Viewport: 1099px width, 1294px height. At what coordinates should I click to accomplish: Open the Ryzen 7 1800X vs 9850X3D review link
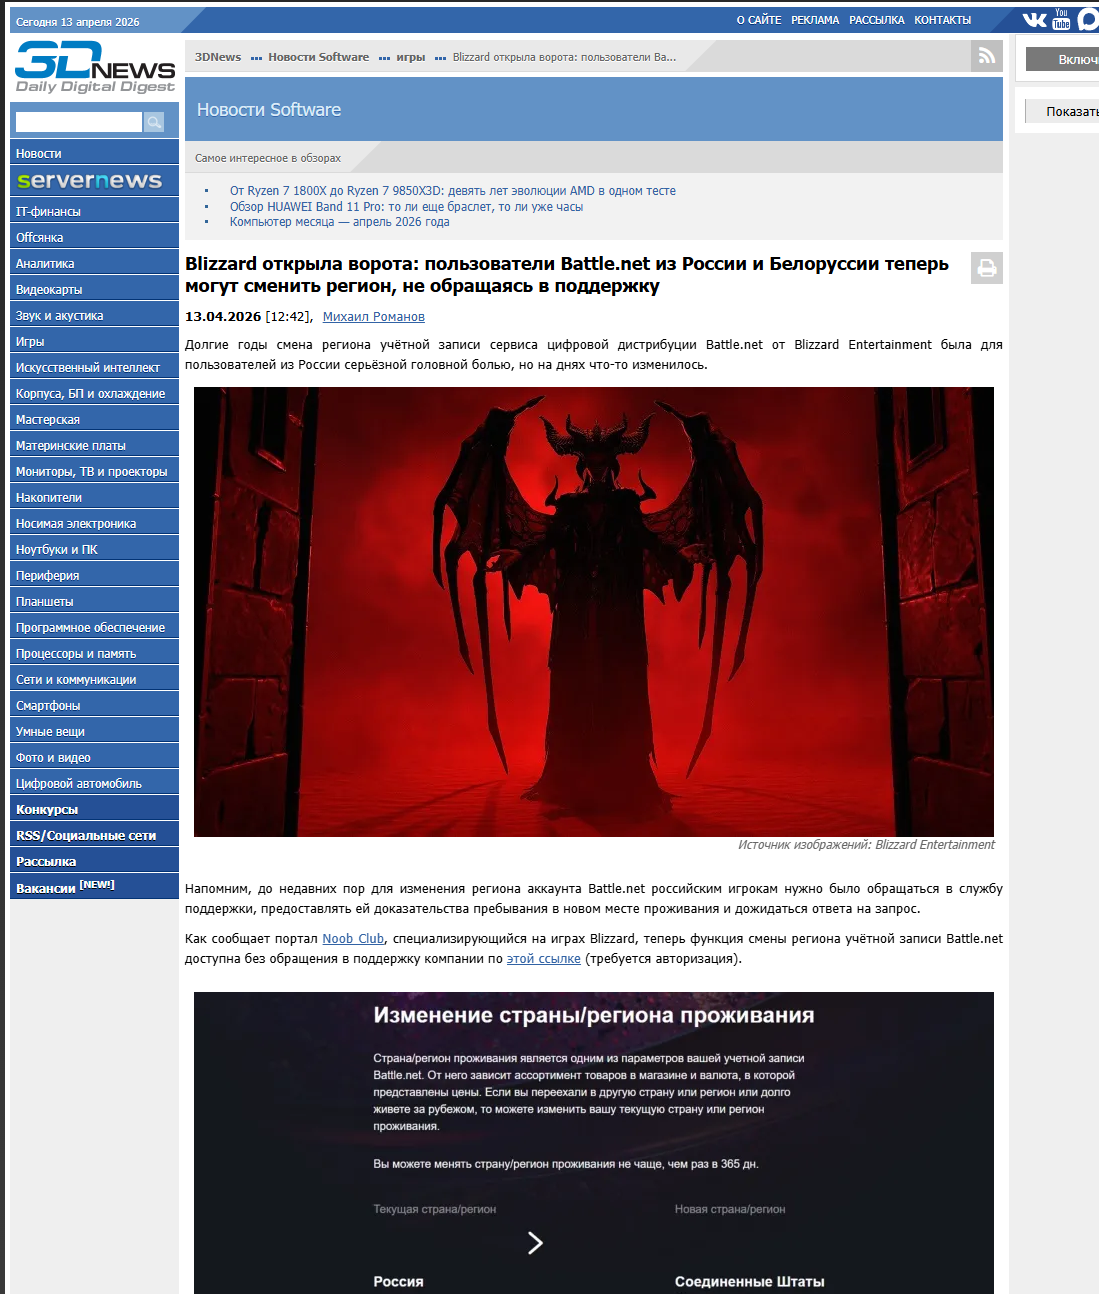(x=453, y=190)
